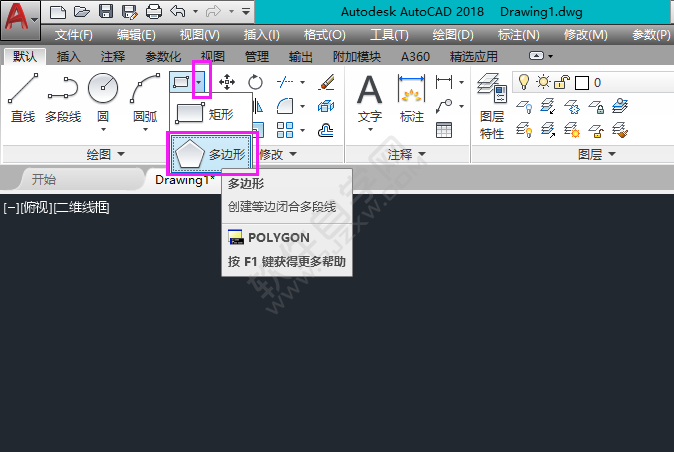
Task: Switch to the 注释 ribbon tab
Action: (x=113, y=56)
